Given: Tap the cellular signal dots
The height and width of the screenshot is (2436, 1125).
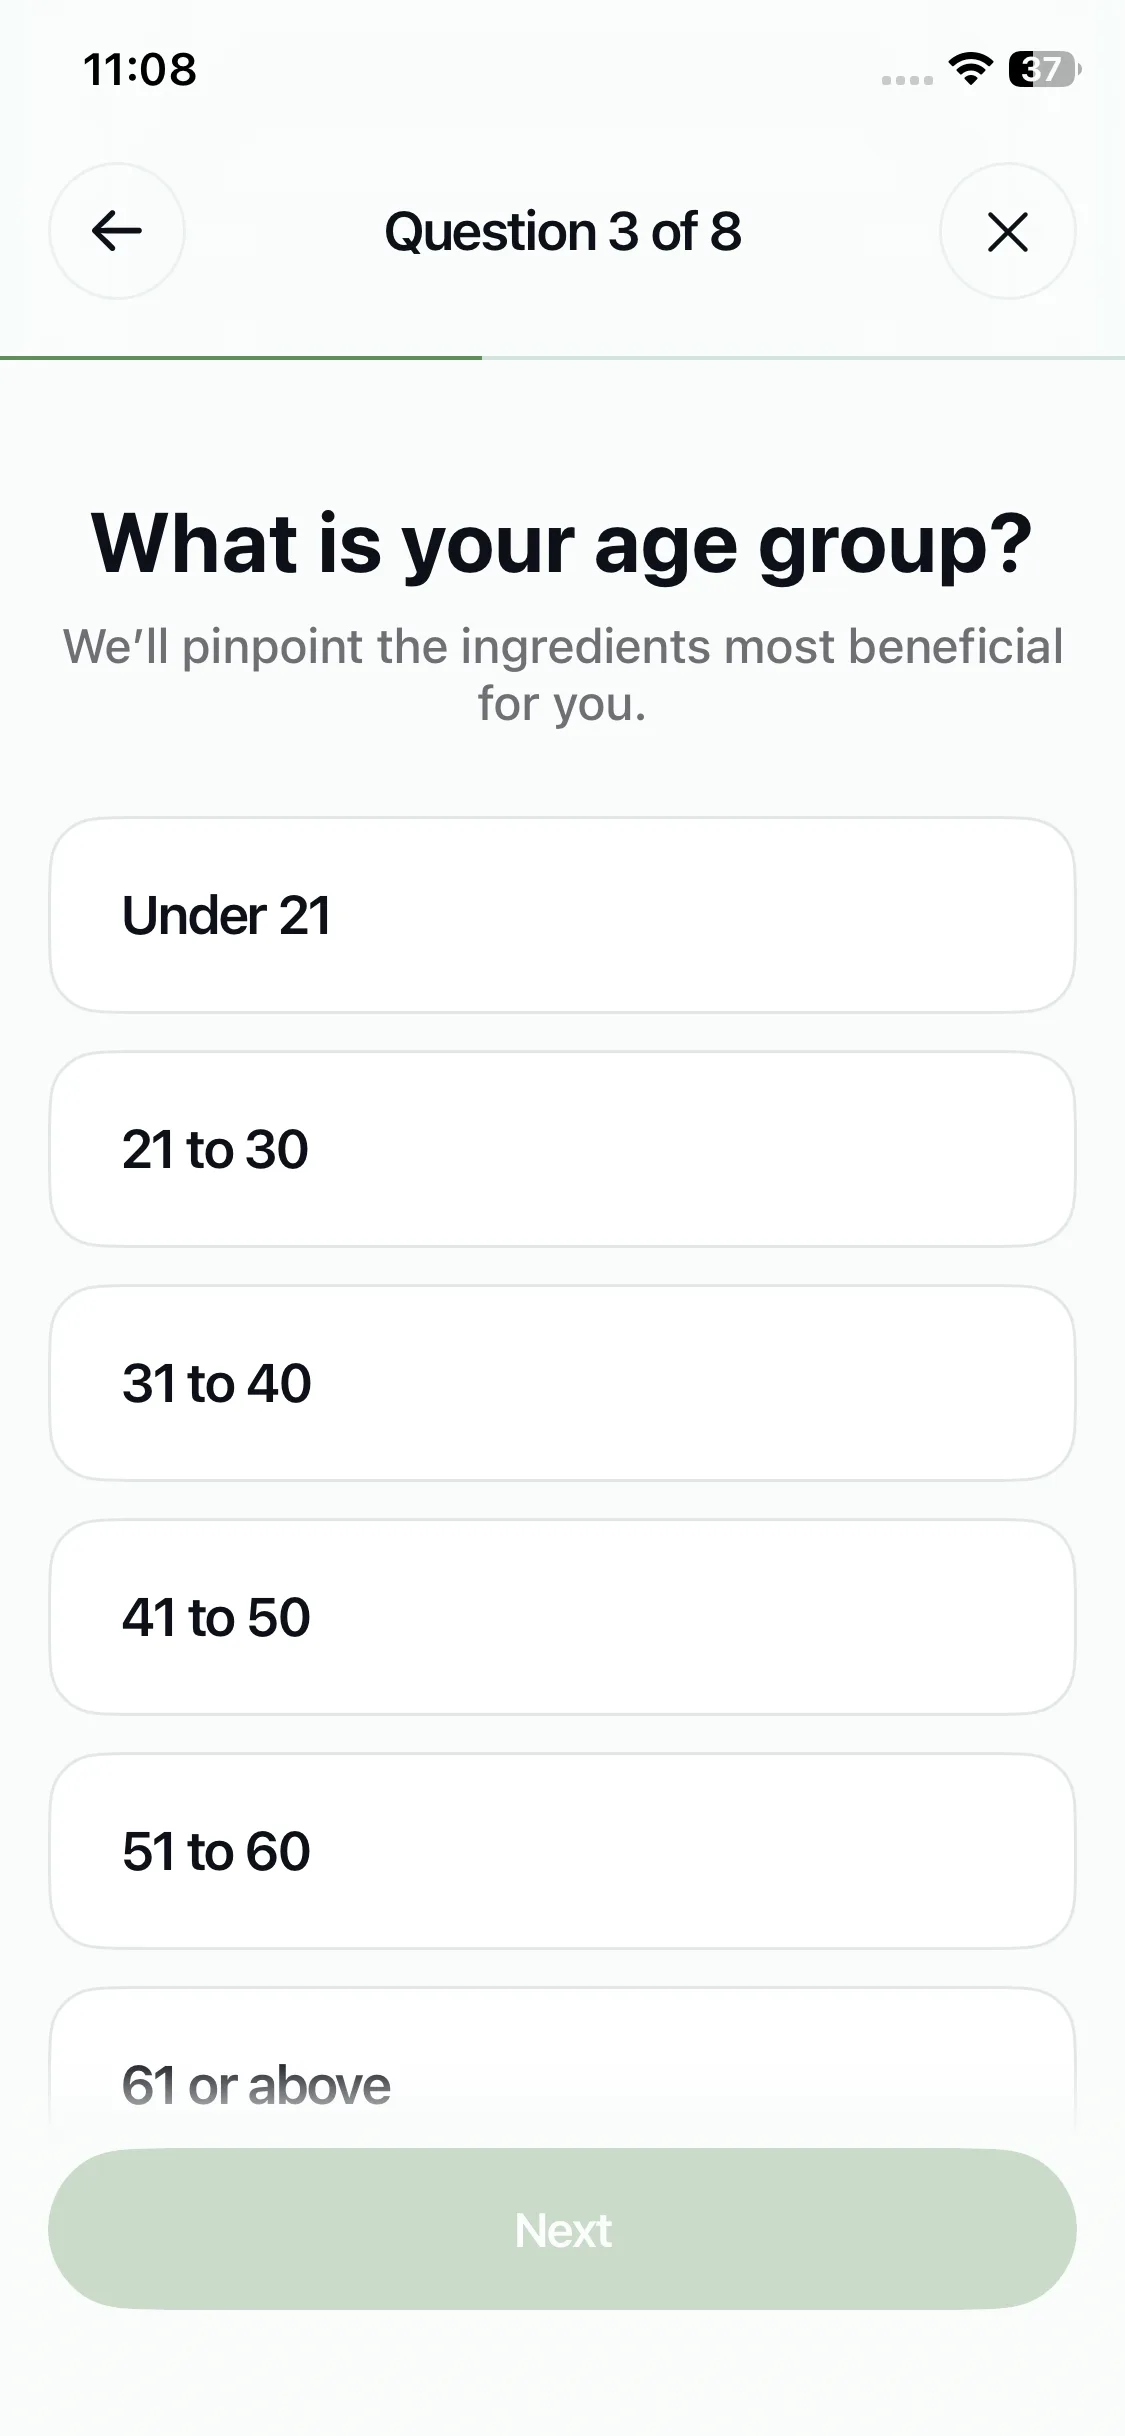Looking at the screenshot, I should tap(907, 79).
